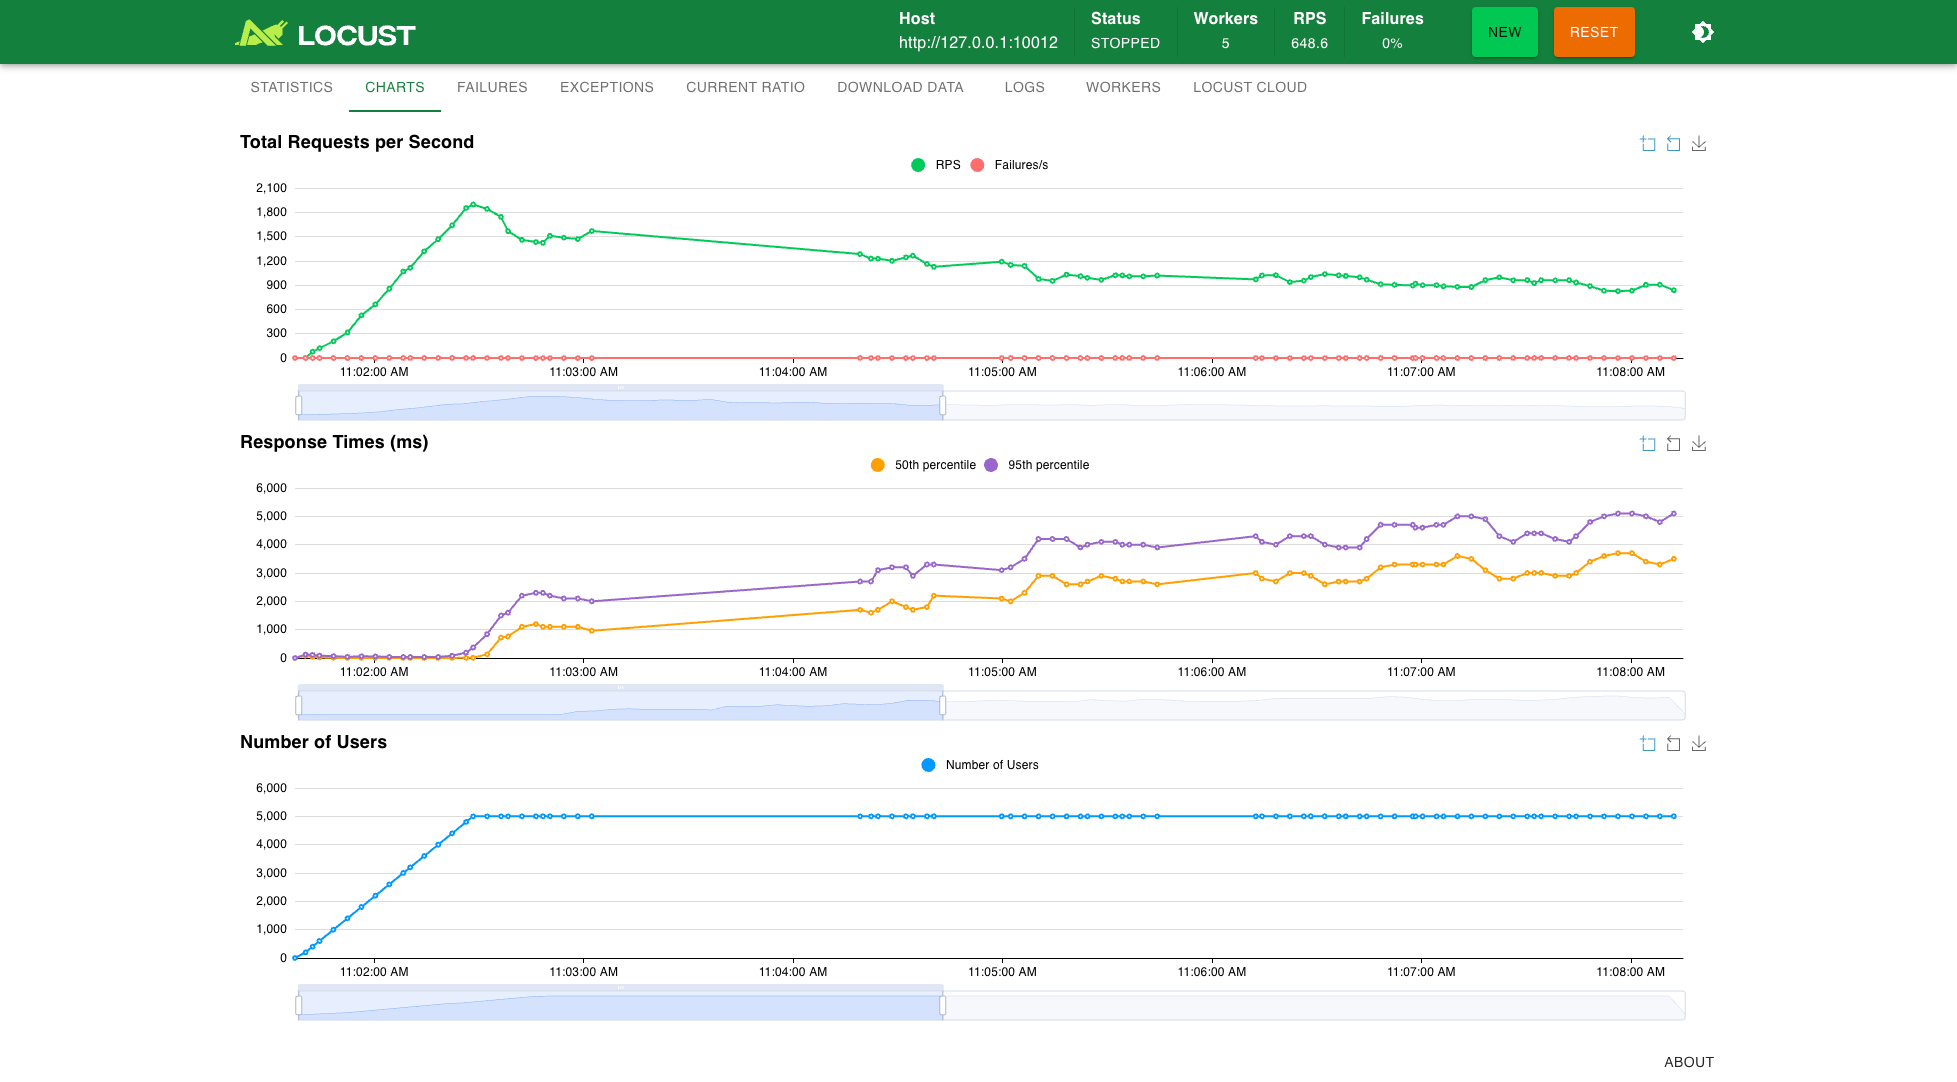Screen dimensions: 1957x1082
Task: Click zoom reset icon on Number of Users chart
Action: [x=1673, y=744]
